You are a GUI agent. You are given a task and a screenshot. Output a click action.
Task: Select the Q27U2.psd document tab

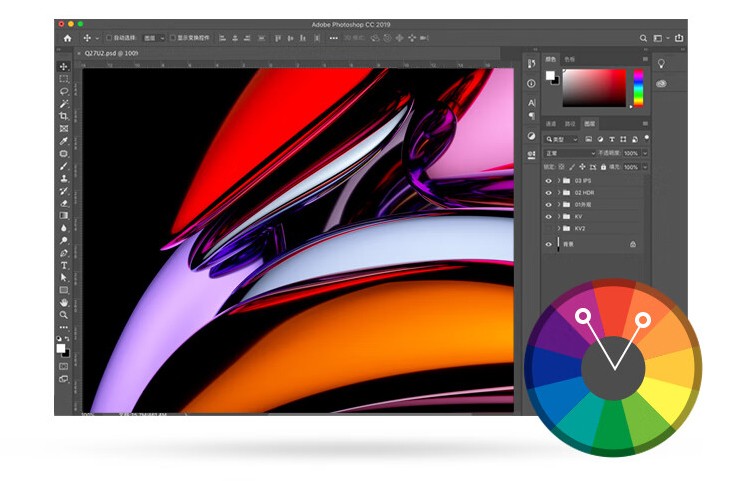[x=111, y=53]
